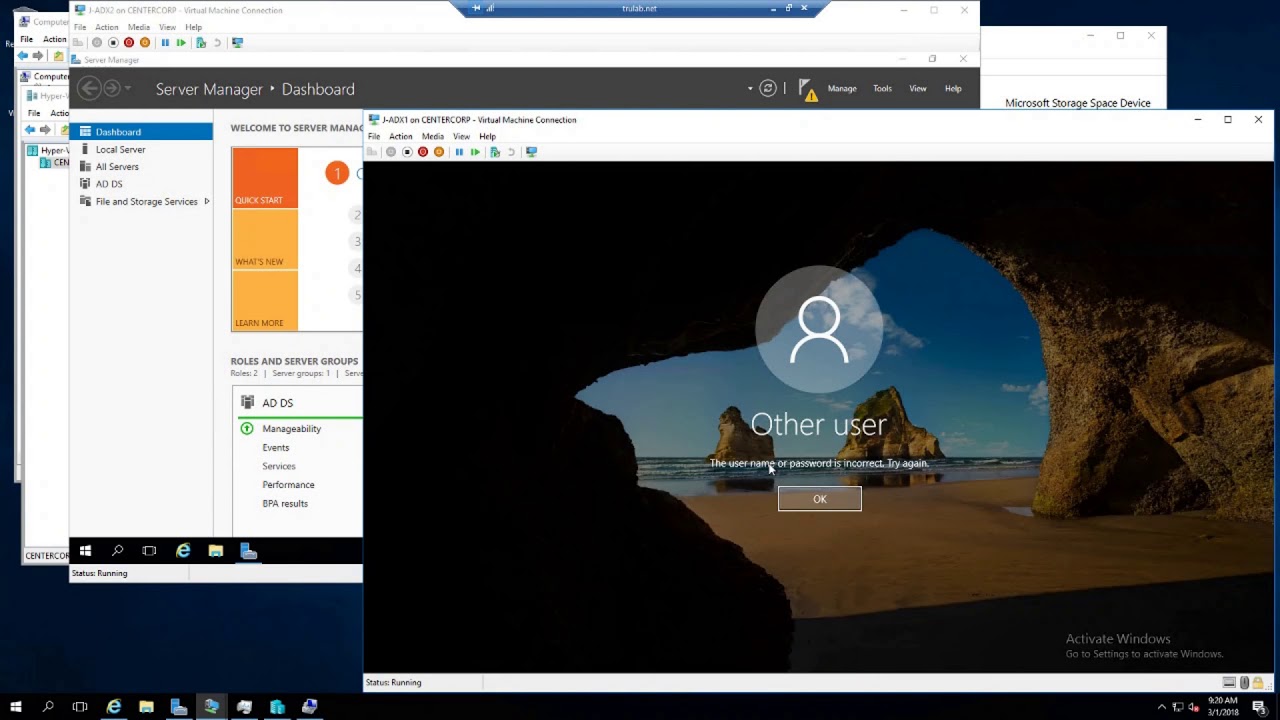Image resolution: width=1280 pixels, height=720 pixels.
Task: Open View menu in J-ADX1 connection window
Action: click(461, 136)
